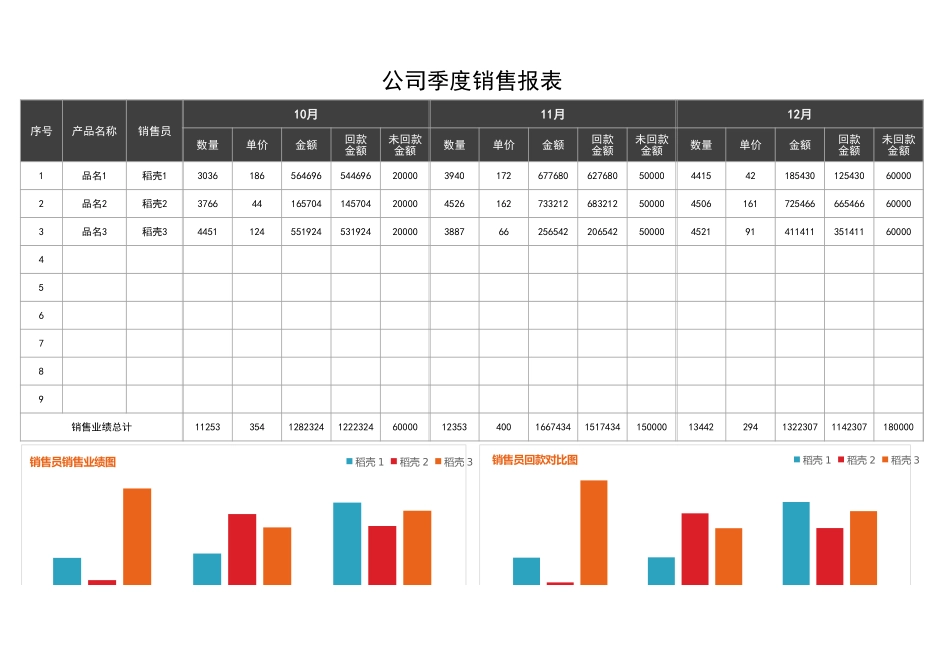Select the 未回款金额 header under 10月

[405, 144]
